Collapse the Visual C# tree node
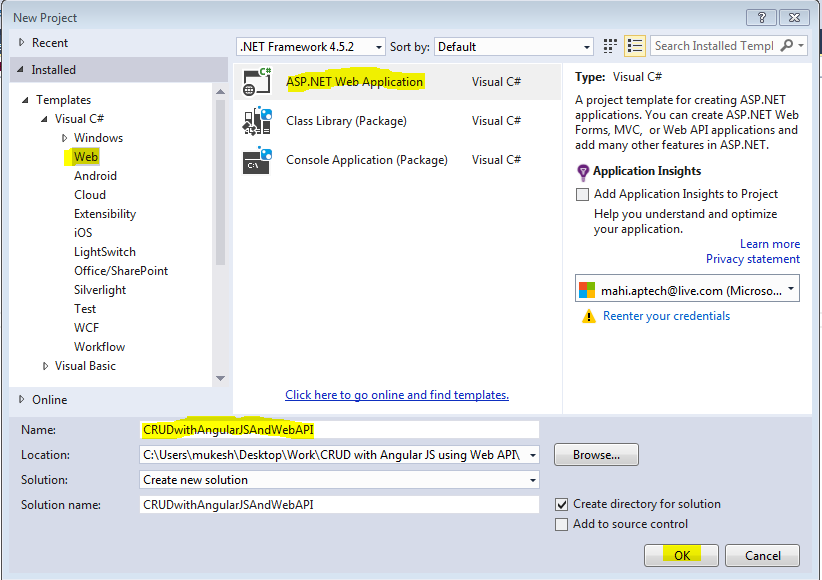The image size is (822, 580). (44, 119)
